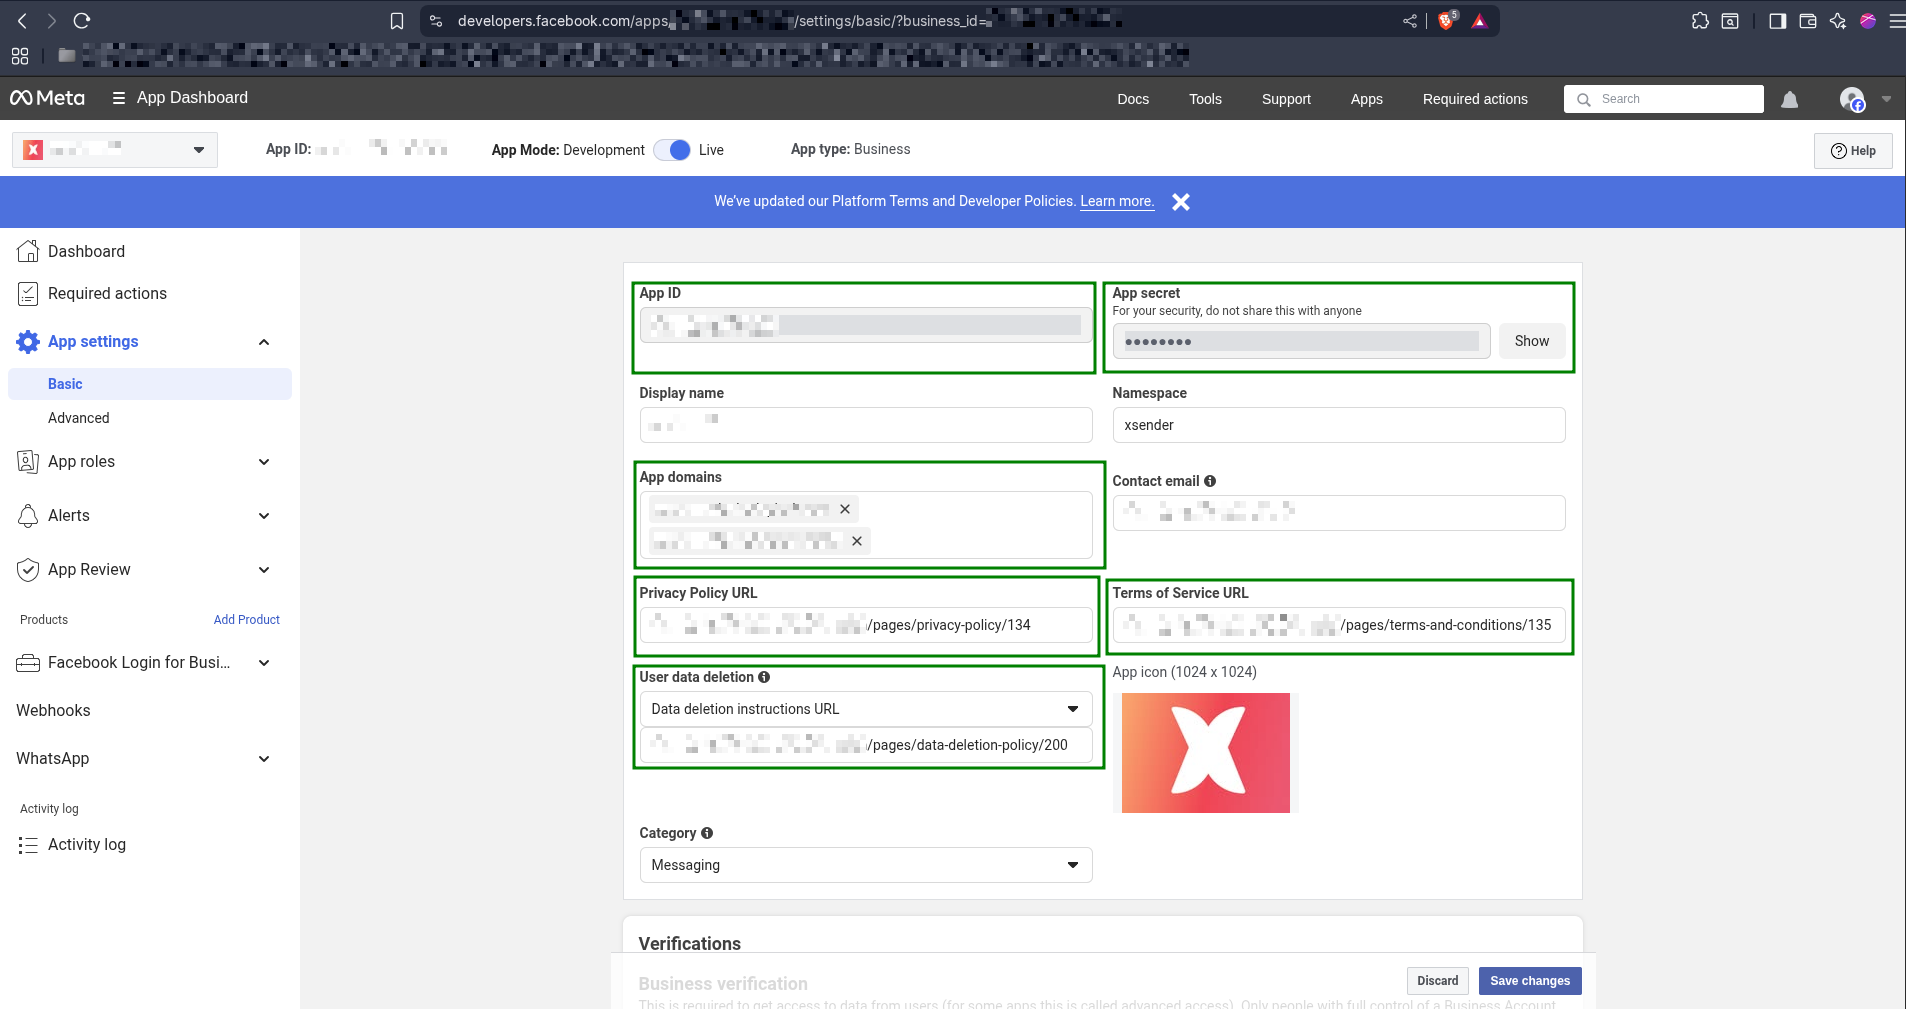Click the App icon thumbnail image
Viewport: 1906px width, 1009px height.
coord(1205,753)
